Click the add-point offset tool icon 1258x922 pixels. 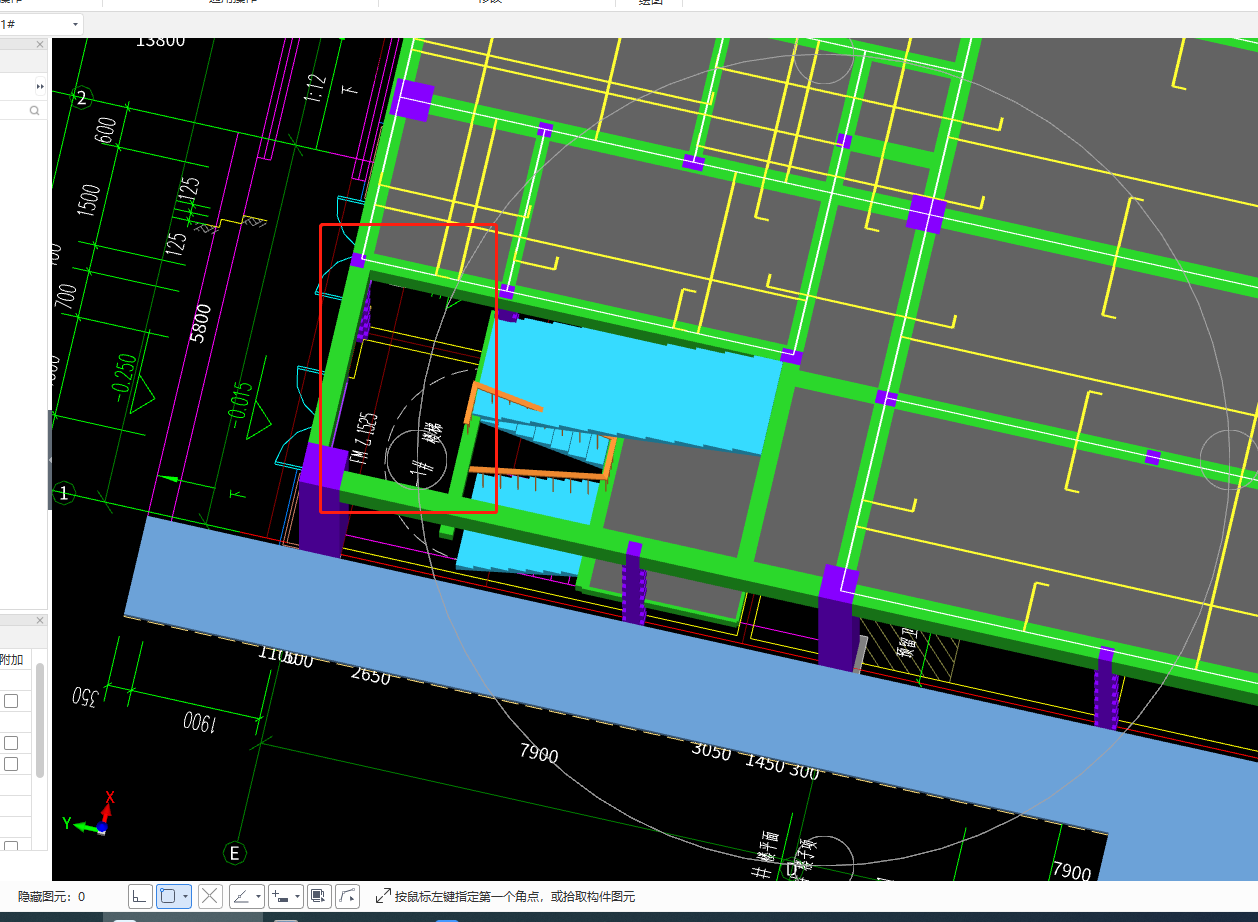coord(281,896)
